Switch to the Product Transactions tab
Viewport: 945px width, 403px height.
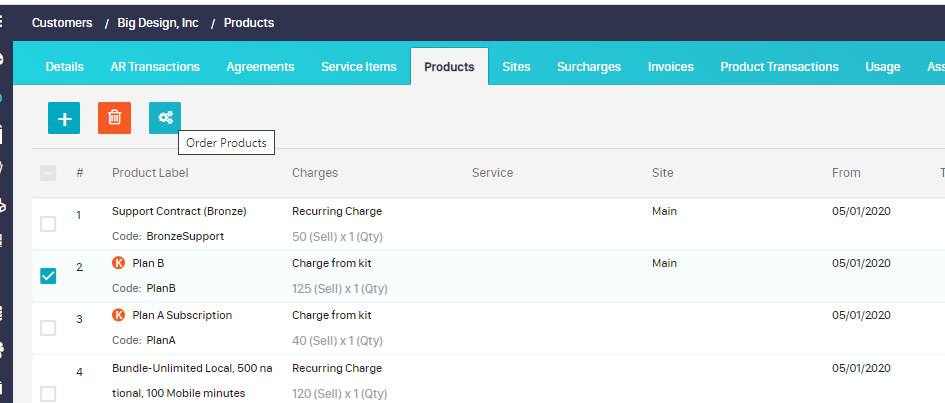pos(779,67)
